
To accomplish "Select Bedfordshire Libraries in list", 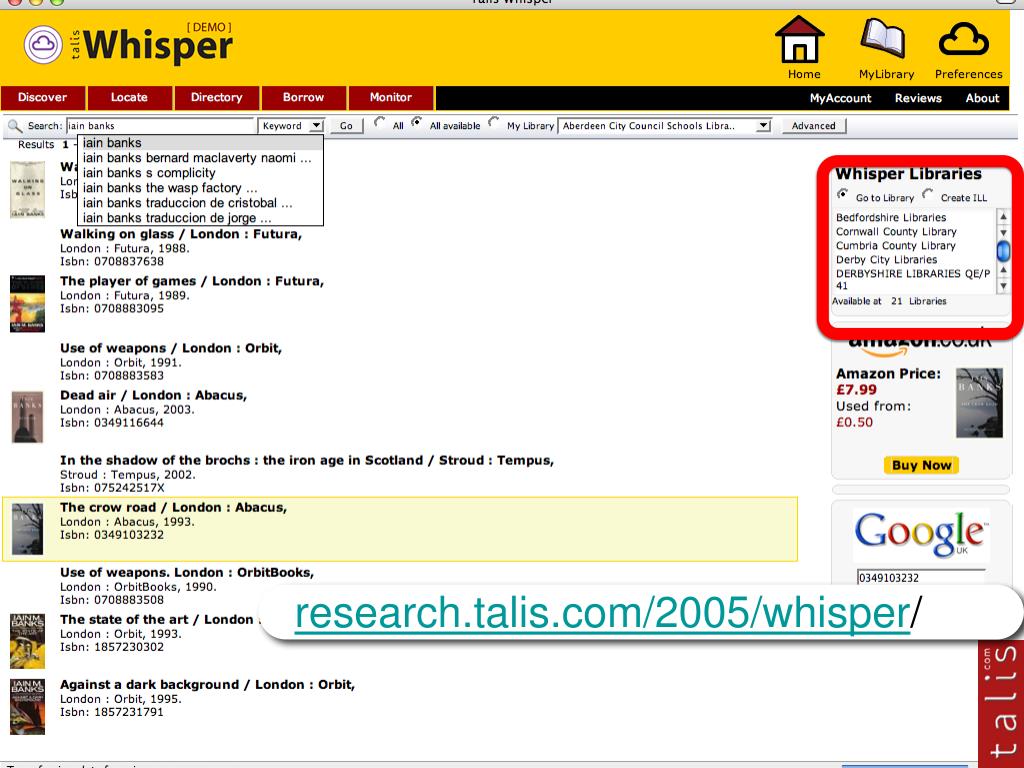I will pos(891,217).
